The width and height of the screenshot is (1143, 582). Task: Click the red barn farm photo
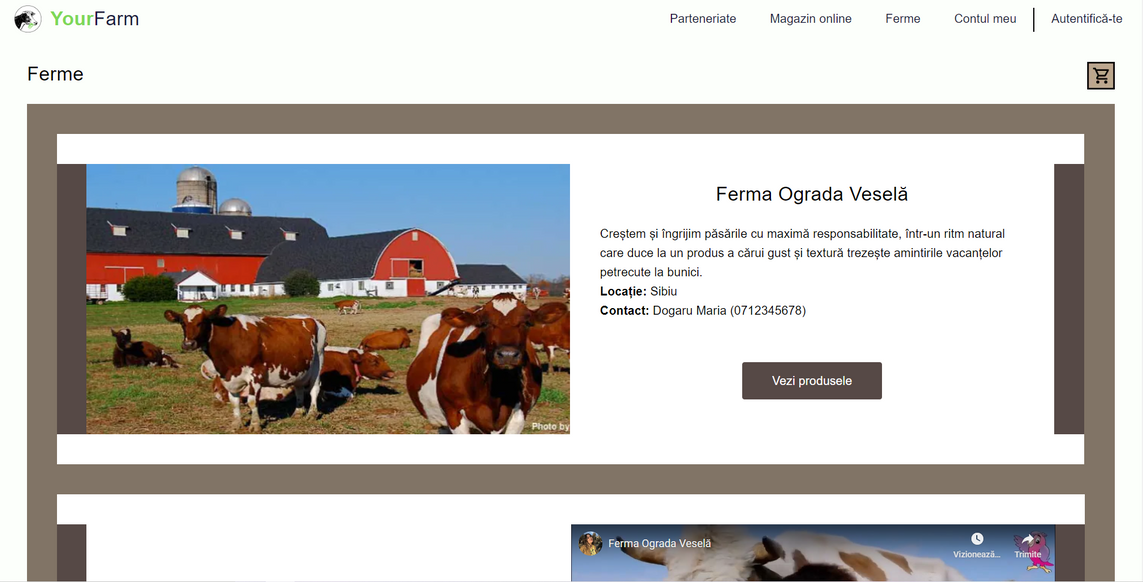click(328, 299)
